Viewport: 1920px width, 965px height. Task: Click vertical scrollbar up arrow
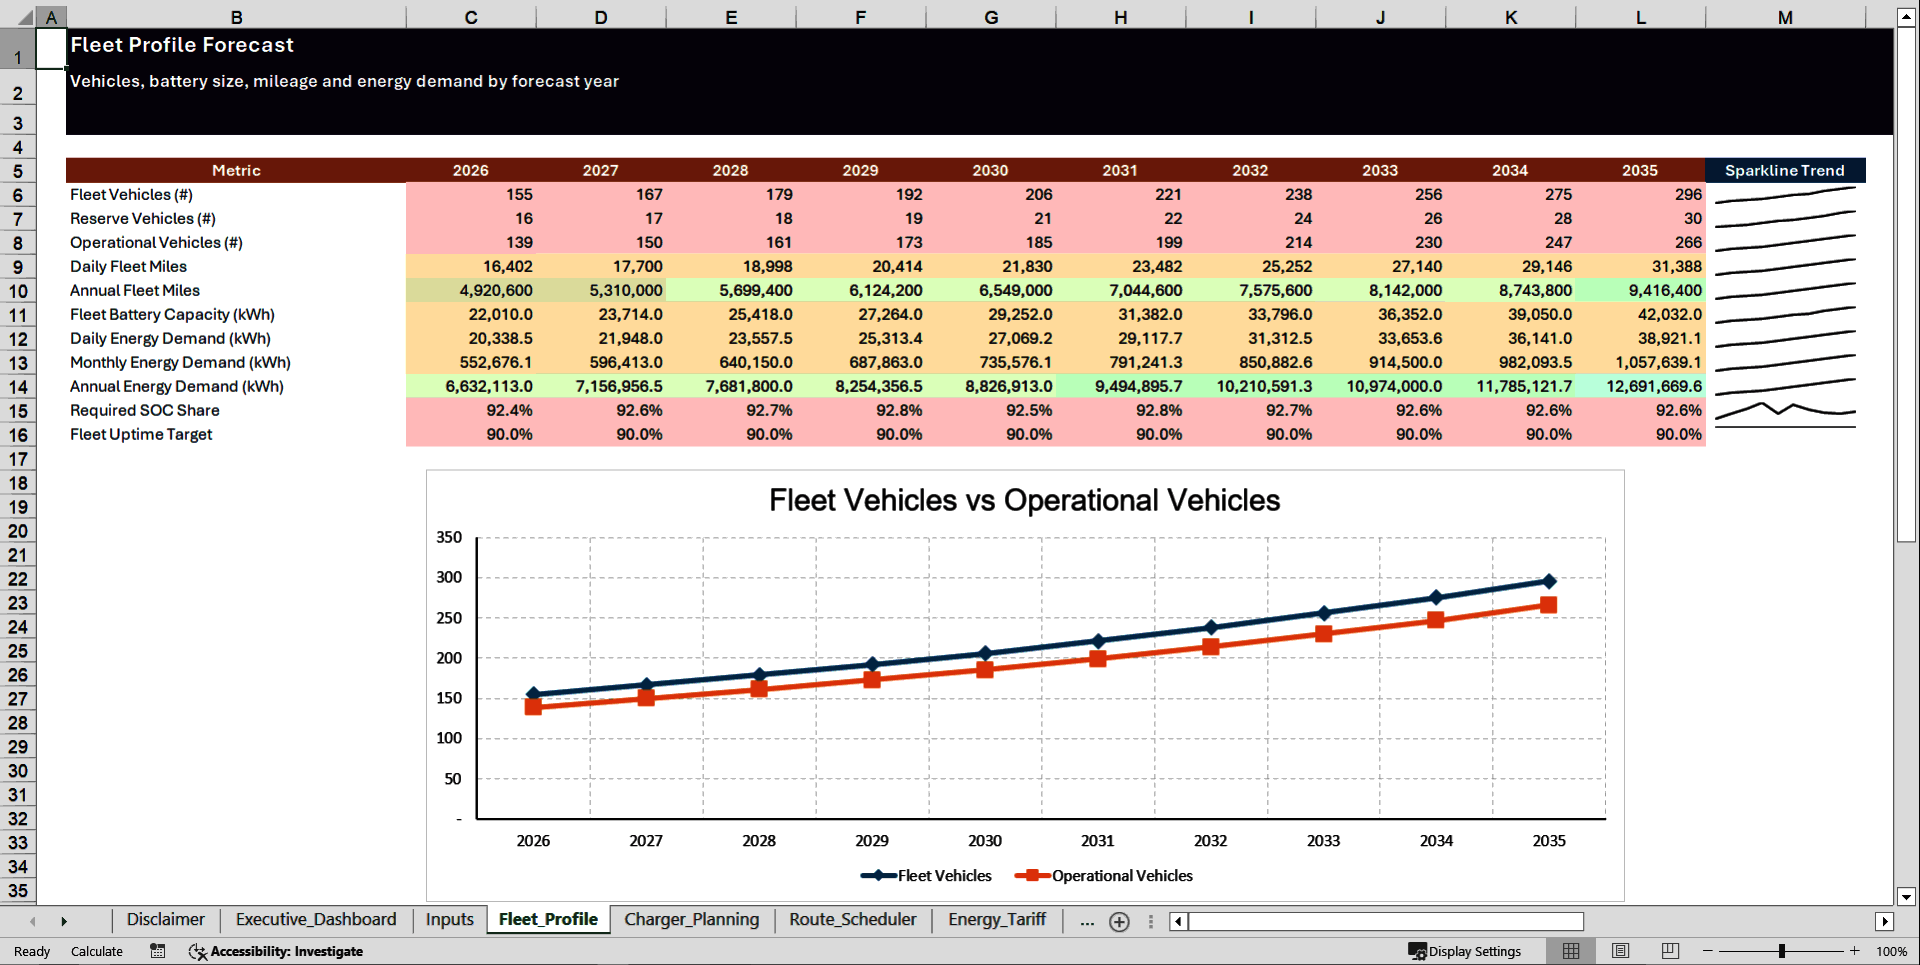[x=1906, y=17]
